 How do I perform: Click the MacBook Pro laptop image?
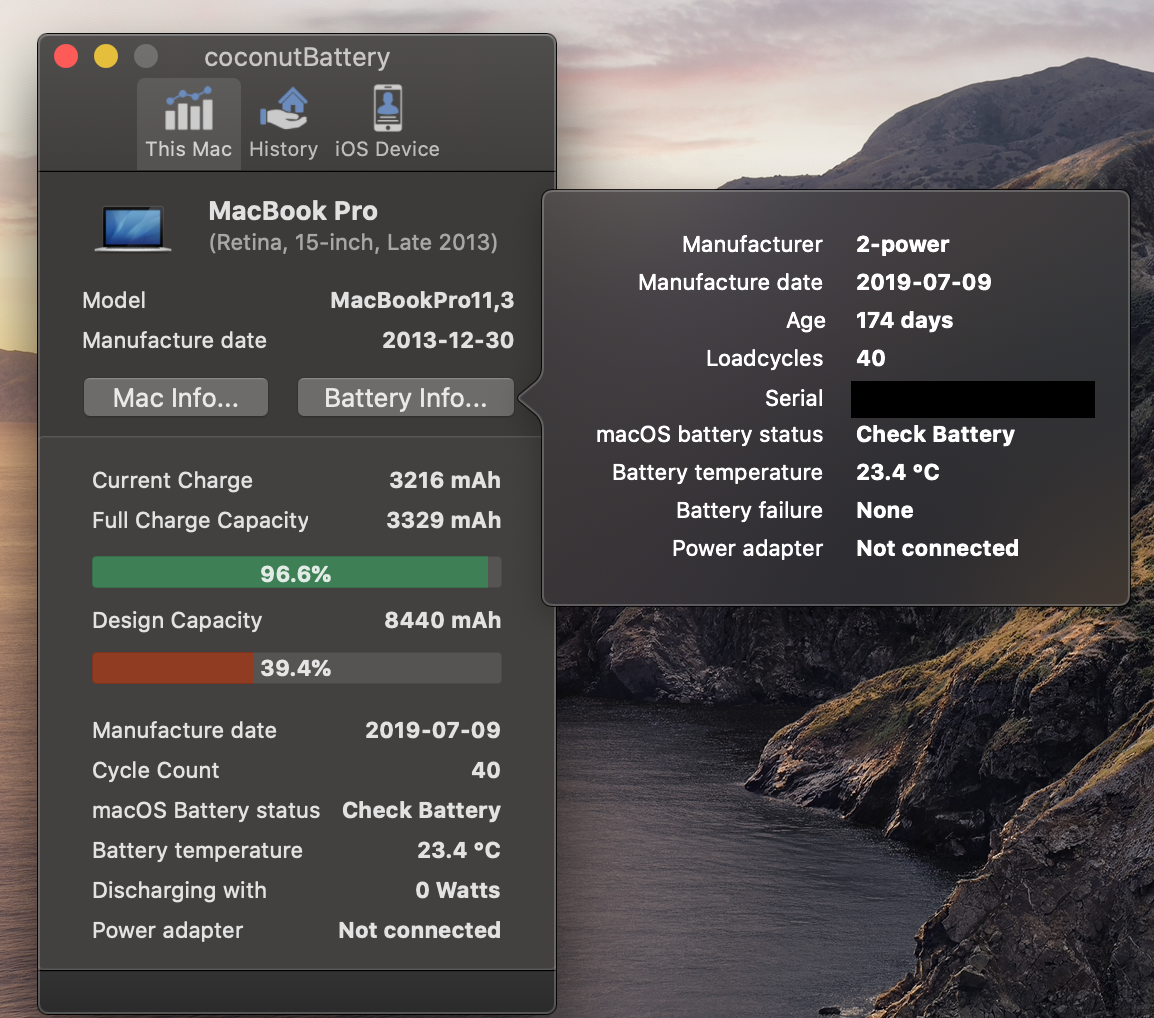133,229
